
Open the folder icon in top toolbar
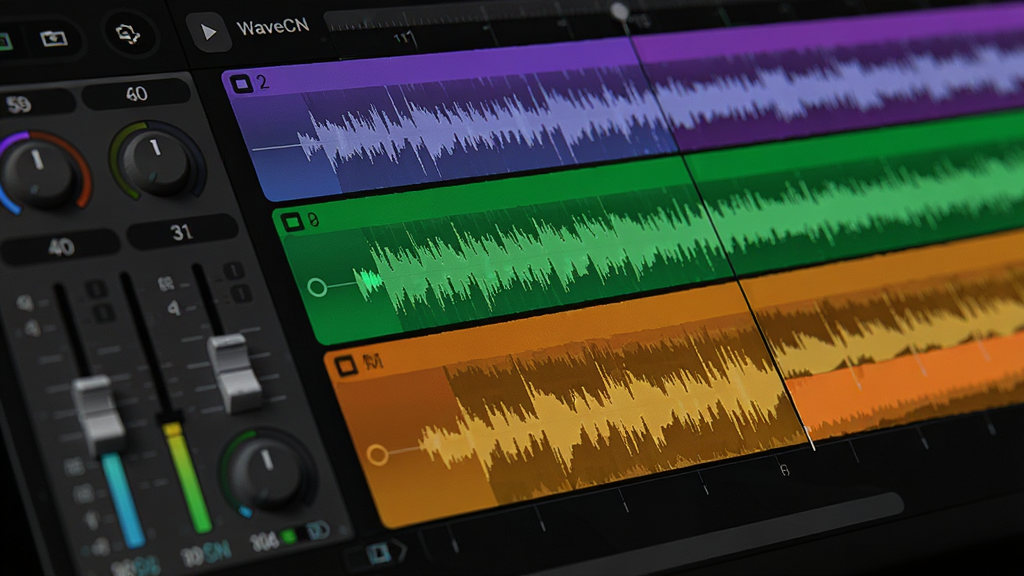point(54,39)
